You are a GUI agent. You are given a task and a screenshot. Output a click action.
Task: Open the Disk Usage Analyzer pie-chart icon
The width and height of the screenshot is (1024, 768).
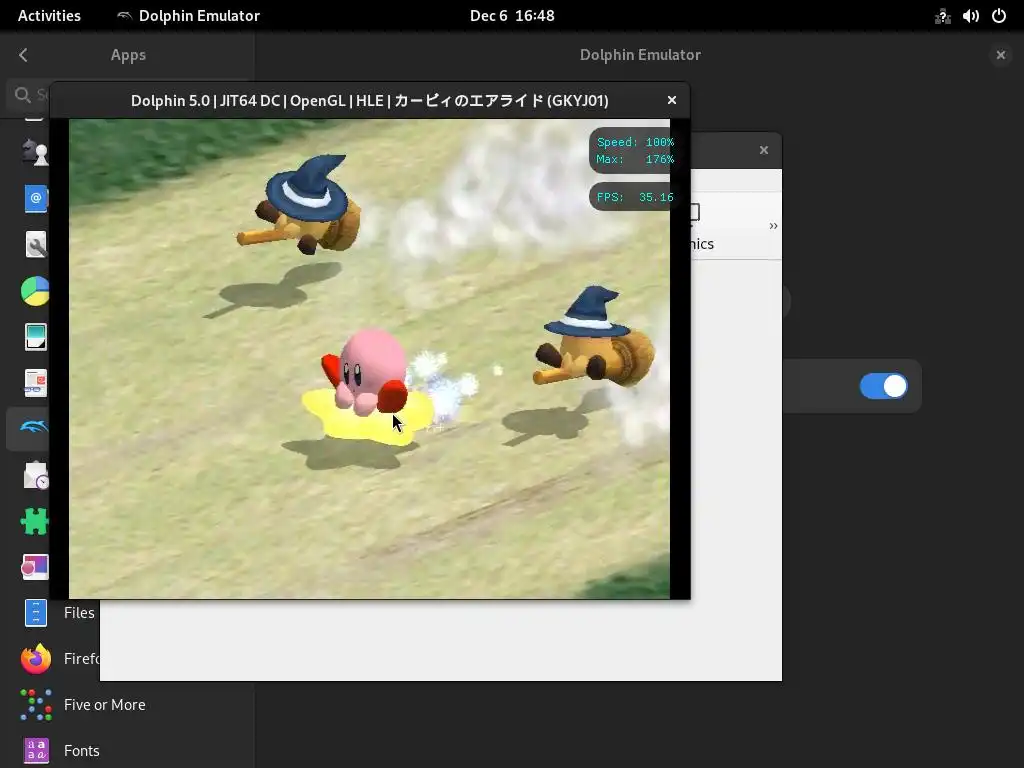[35, 291]
